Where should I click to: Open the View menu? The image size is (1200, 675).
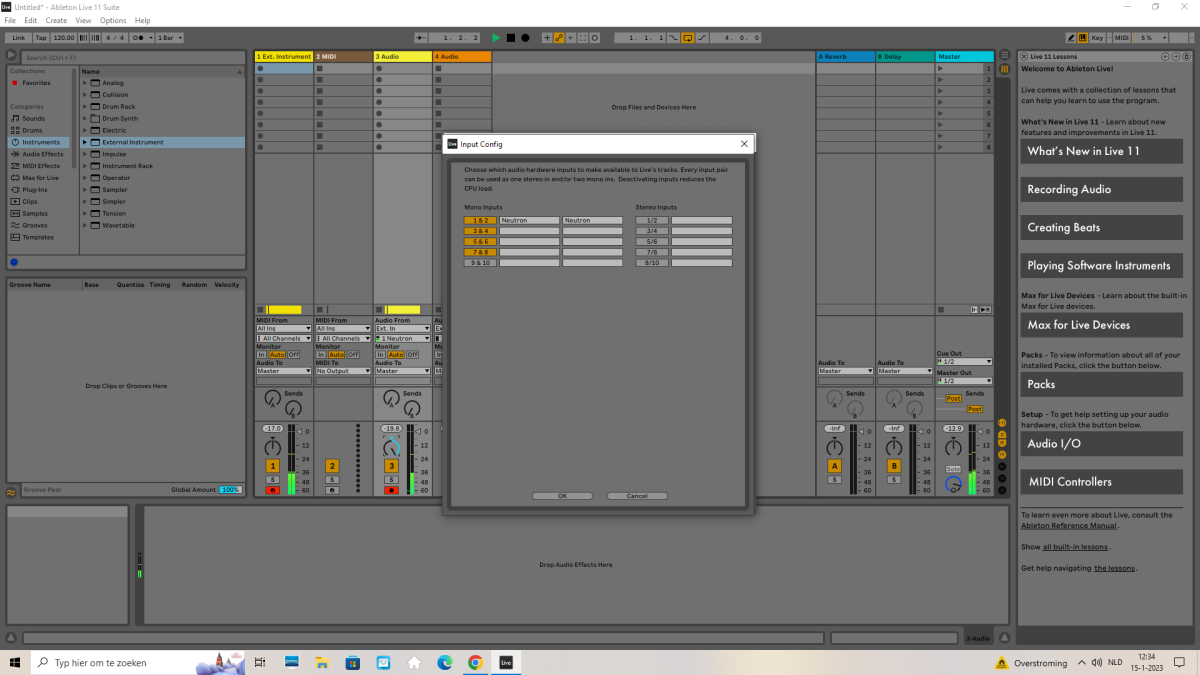(83, 20)
